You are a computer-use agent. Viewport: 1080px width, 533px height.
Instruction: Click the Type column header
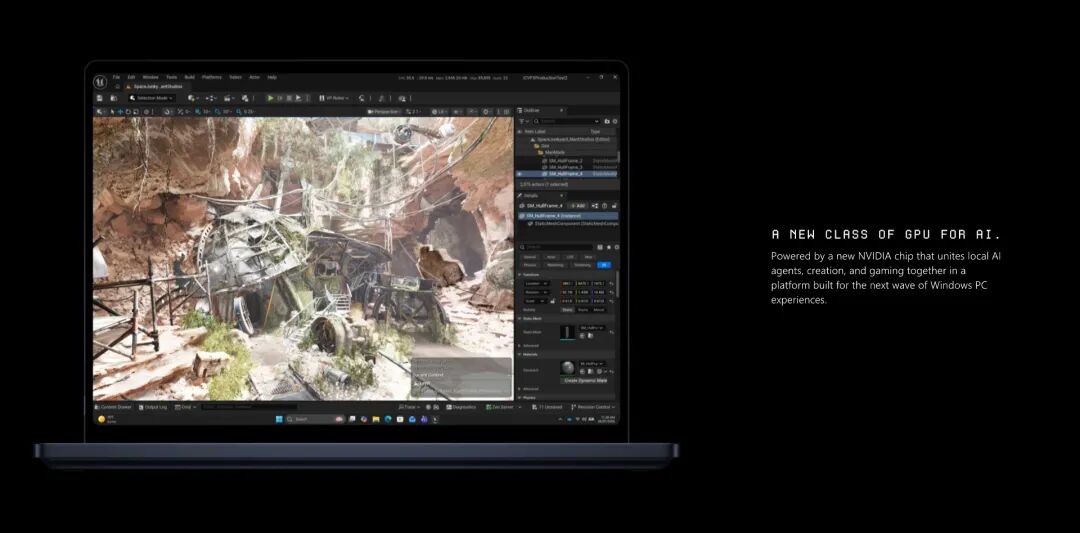(595, 131)
